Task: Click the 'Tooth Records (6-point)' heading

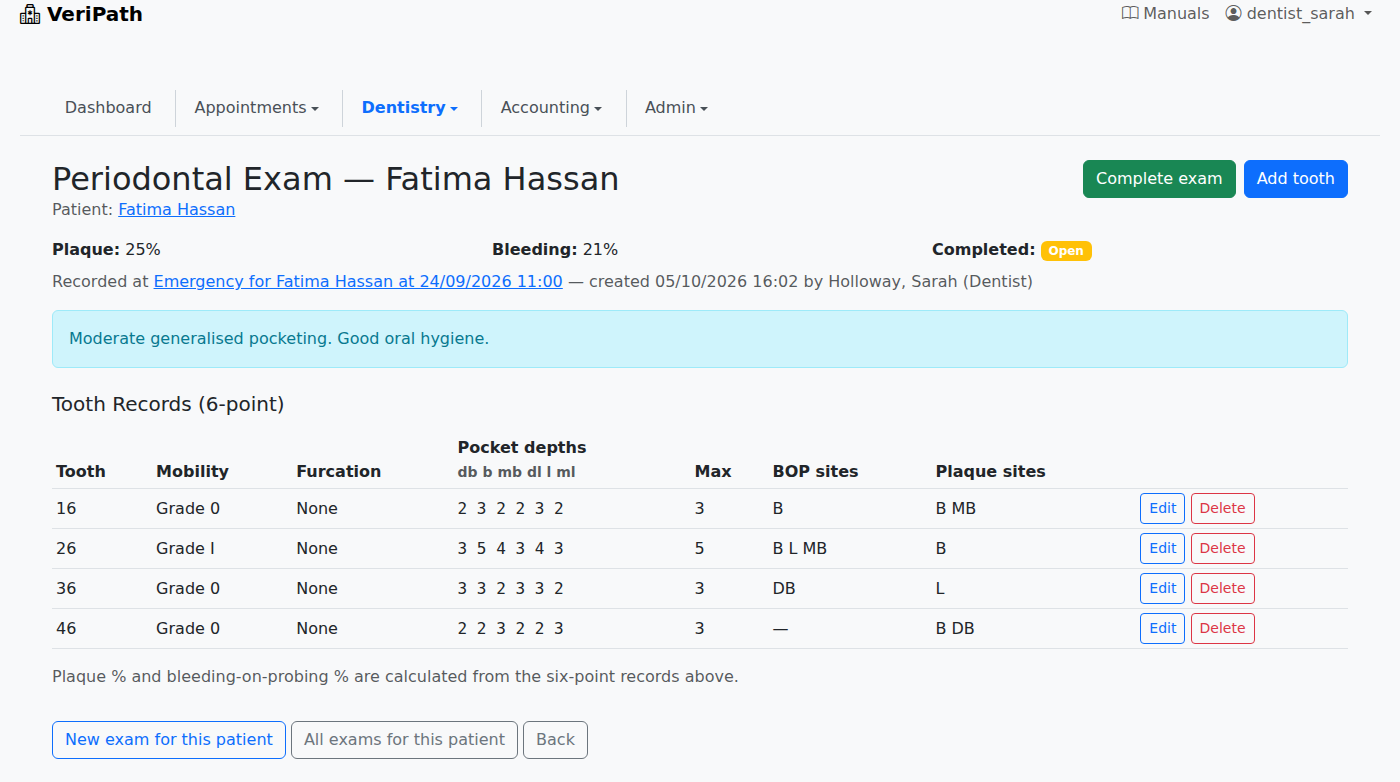Action: (168, 404)
